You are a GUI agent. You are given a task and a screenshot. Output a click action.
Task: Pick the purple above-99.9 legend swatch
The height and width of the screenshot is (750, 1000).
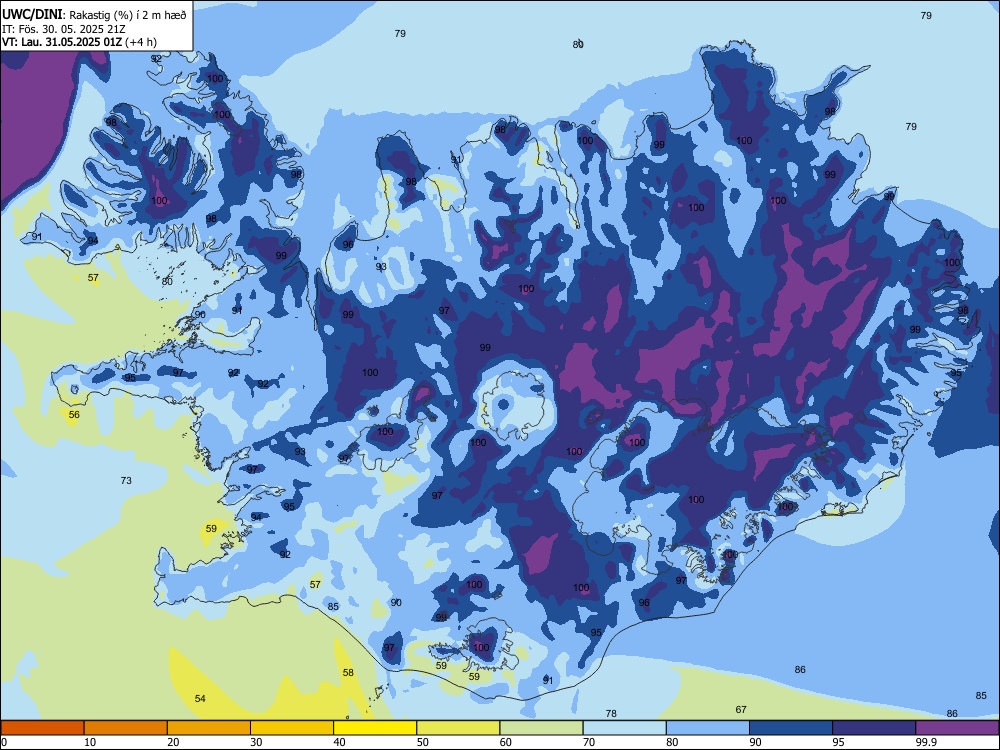[957, 728]
